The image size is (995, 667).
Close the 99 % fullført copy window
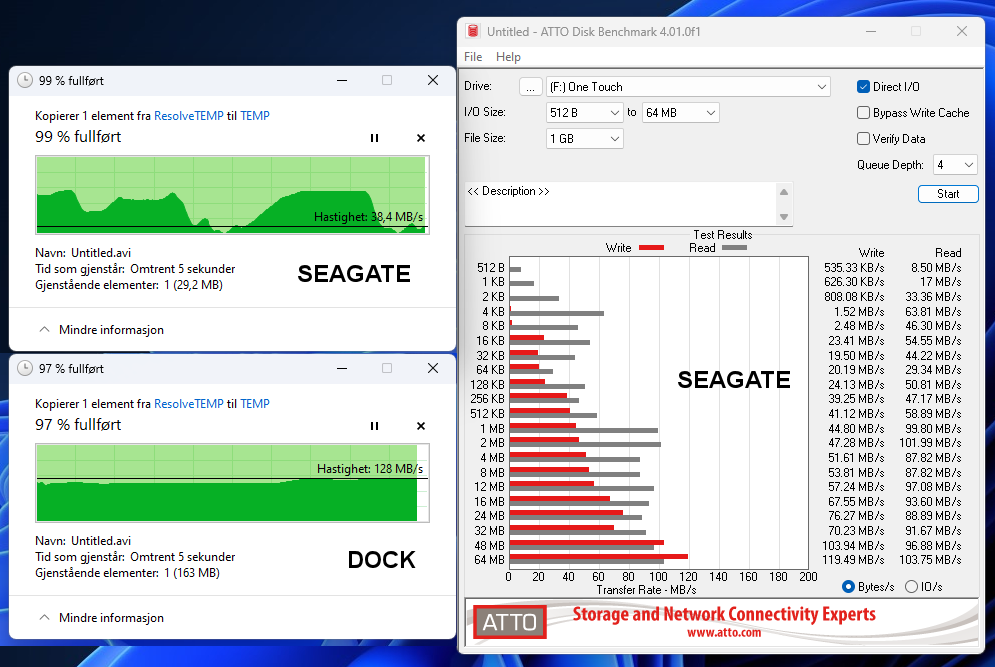(433, 80)
